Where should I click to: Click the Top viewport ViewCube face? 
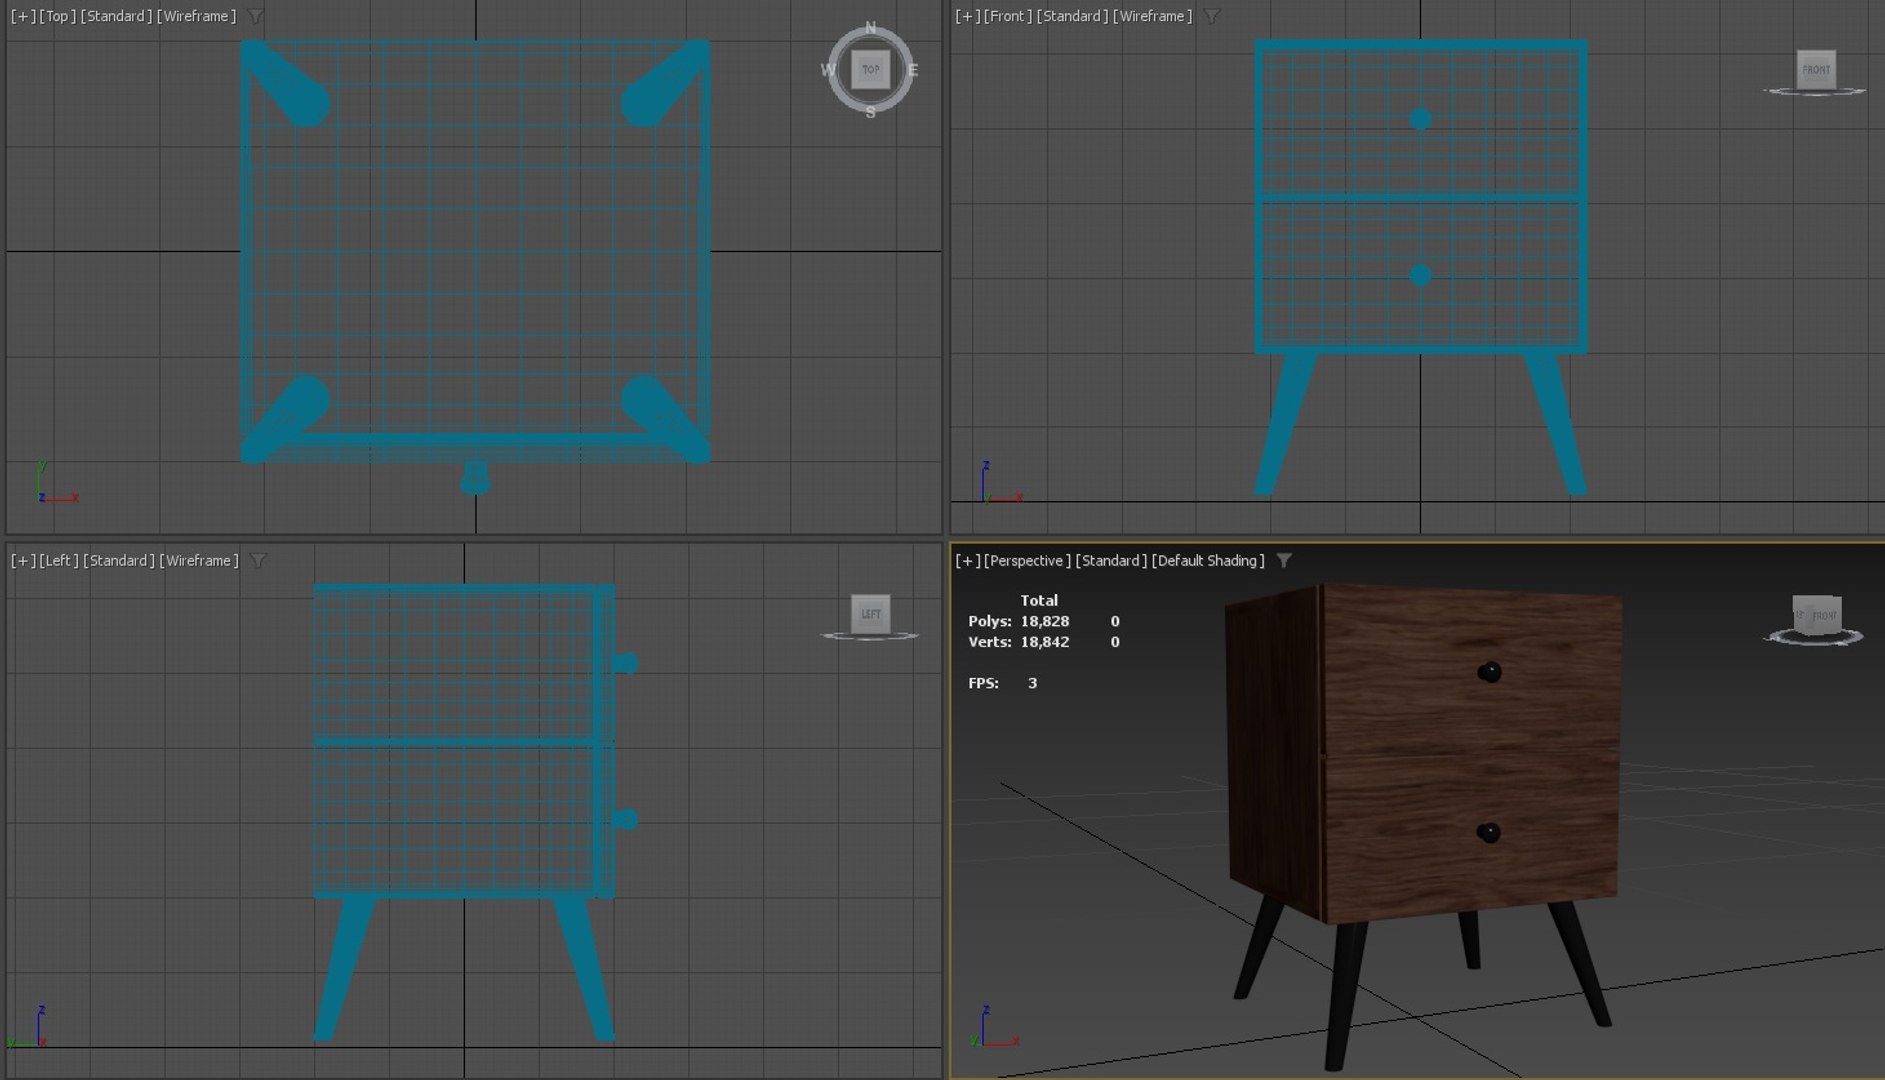[x=871, y=70]
